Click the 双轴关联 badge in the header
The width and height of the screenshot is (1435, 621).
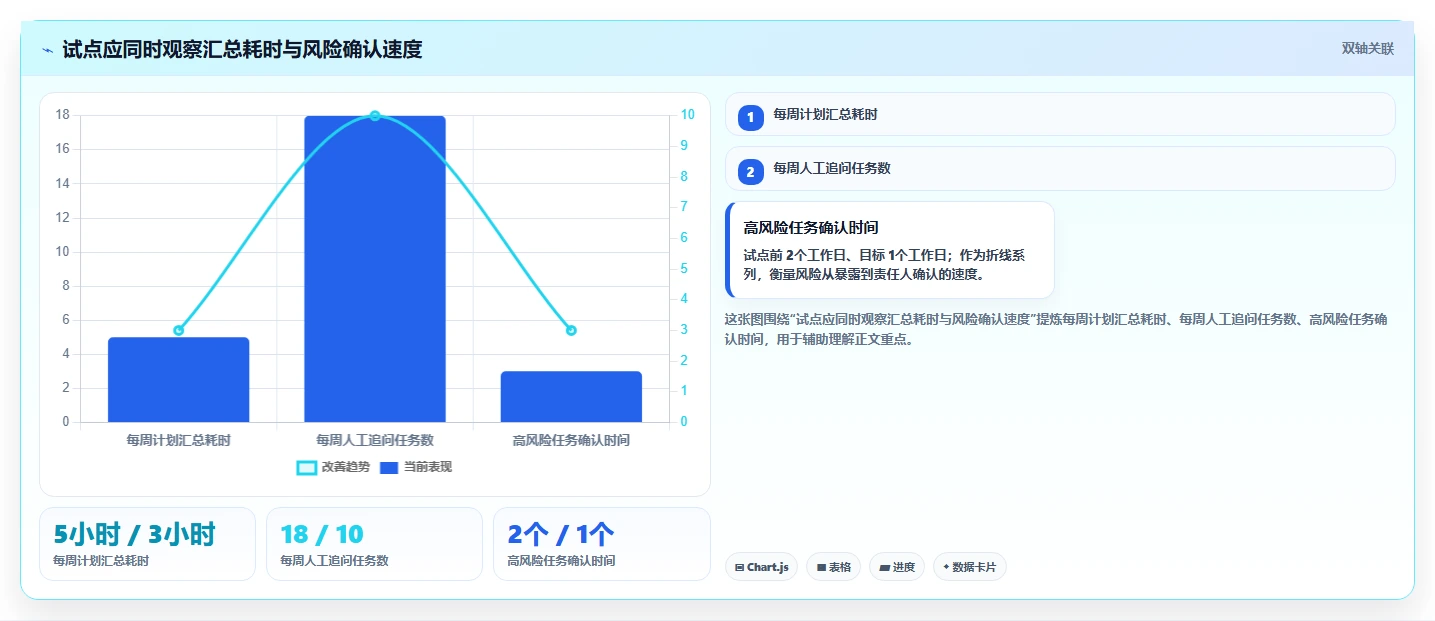(x=1367, y=49)
